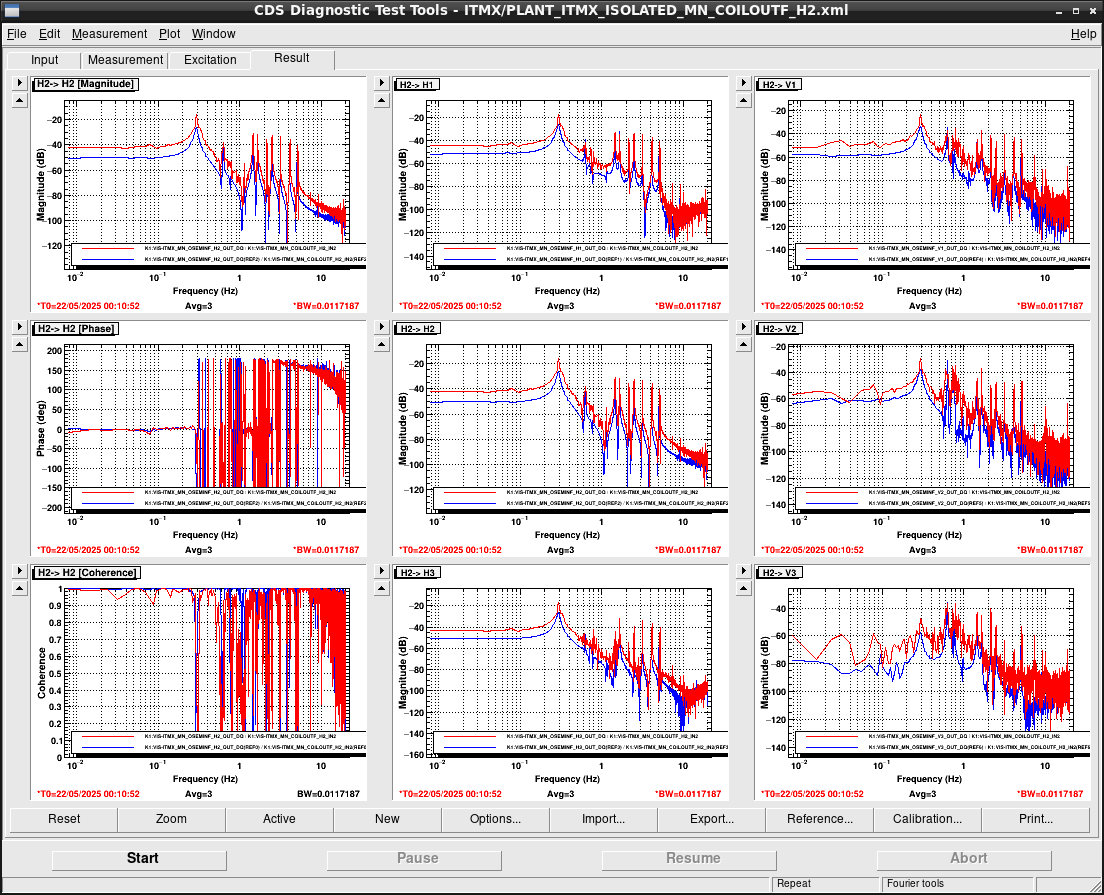Click up-arrow icon beside H2-> H2 [Magnitude] plot

(x=20, y=101)
